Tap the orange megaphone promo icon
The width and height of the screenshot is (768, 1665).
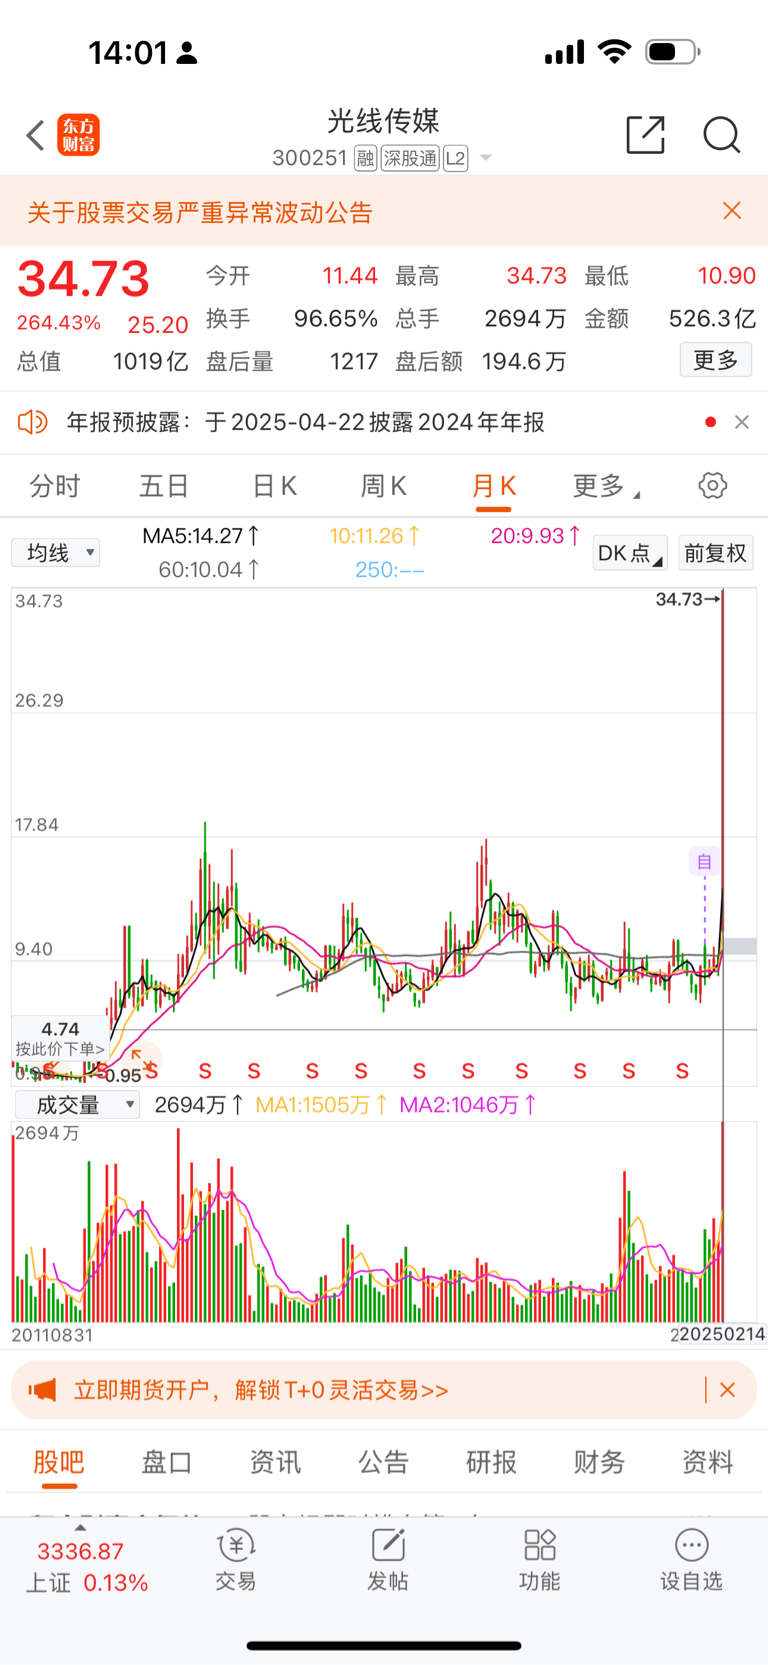tap(42, 1390)
